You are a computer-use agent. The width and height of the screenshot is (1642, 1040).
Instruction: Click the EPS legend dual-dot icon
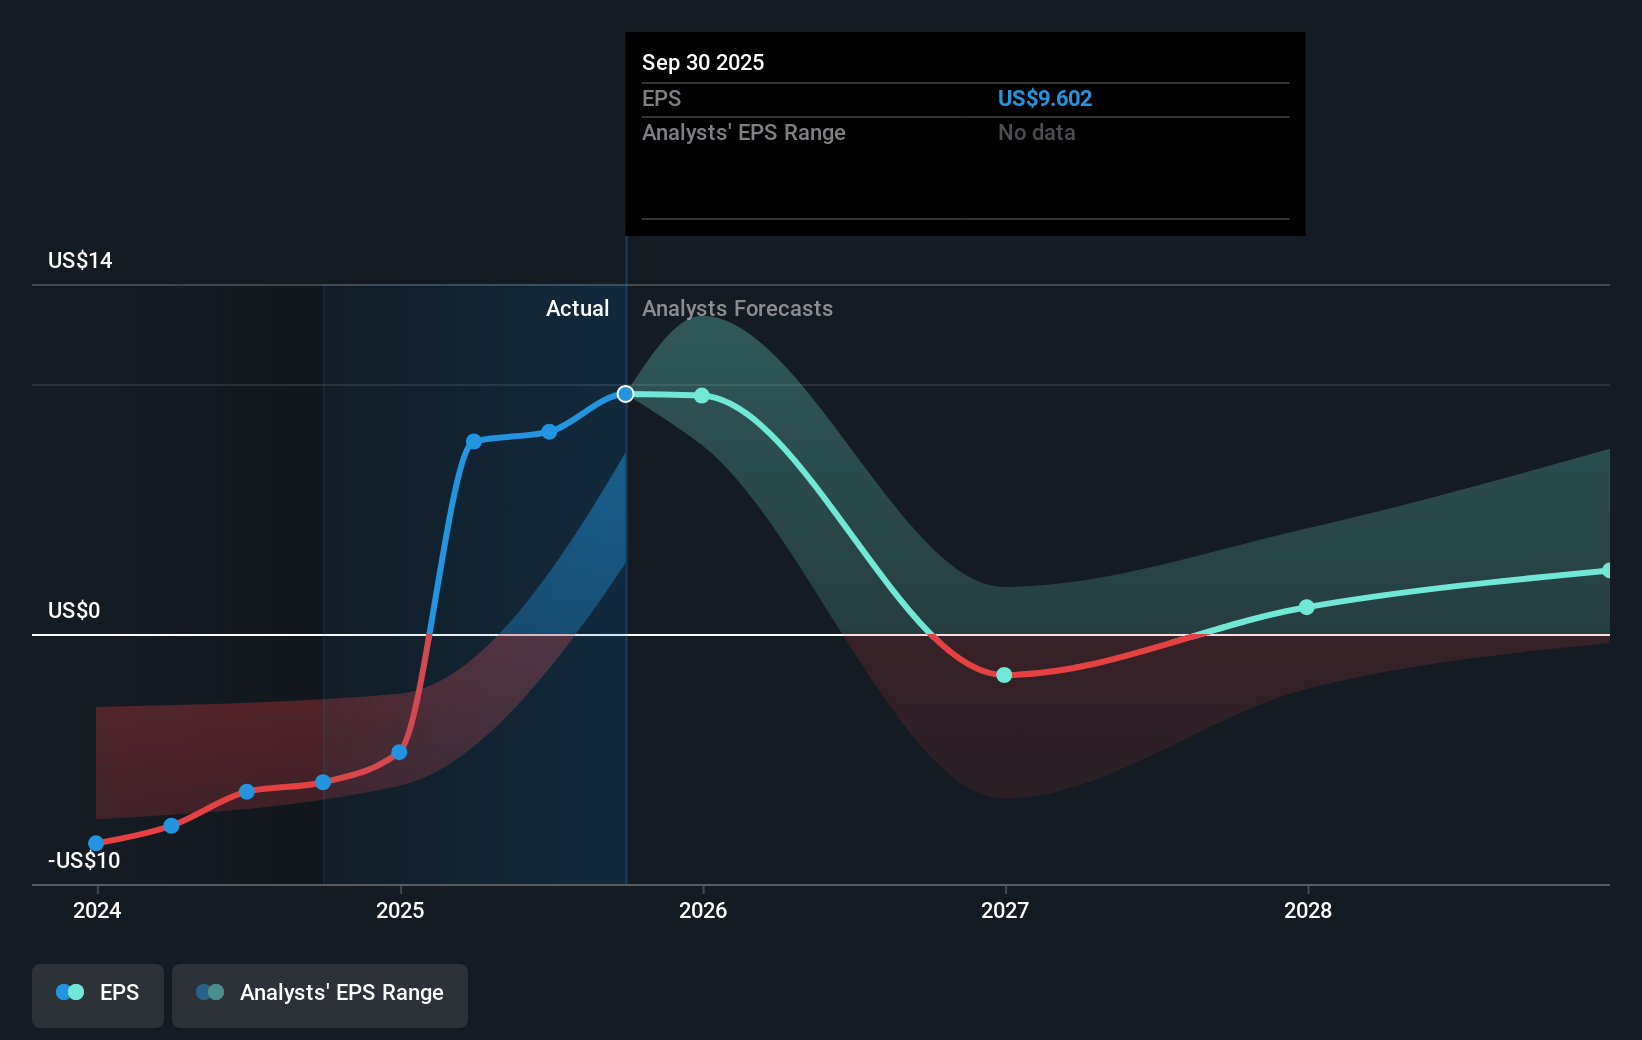tap(70, 993)
